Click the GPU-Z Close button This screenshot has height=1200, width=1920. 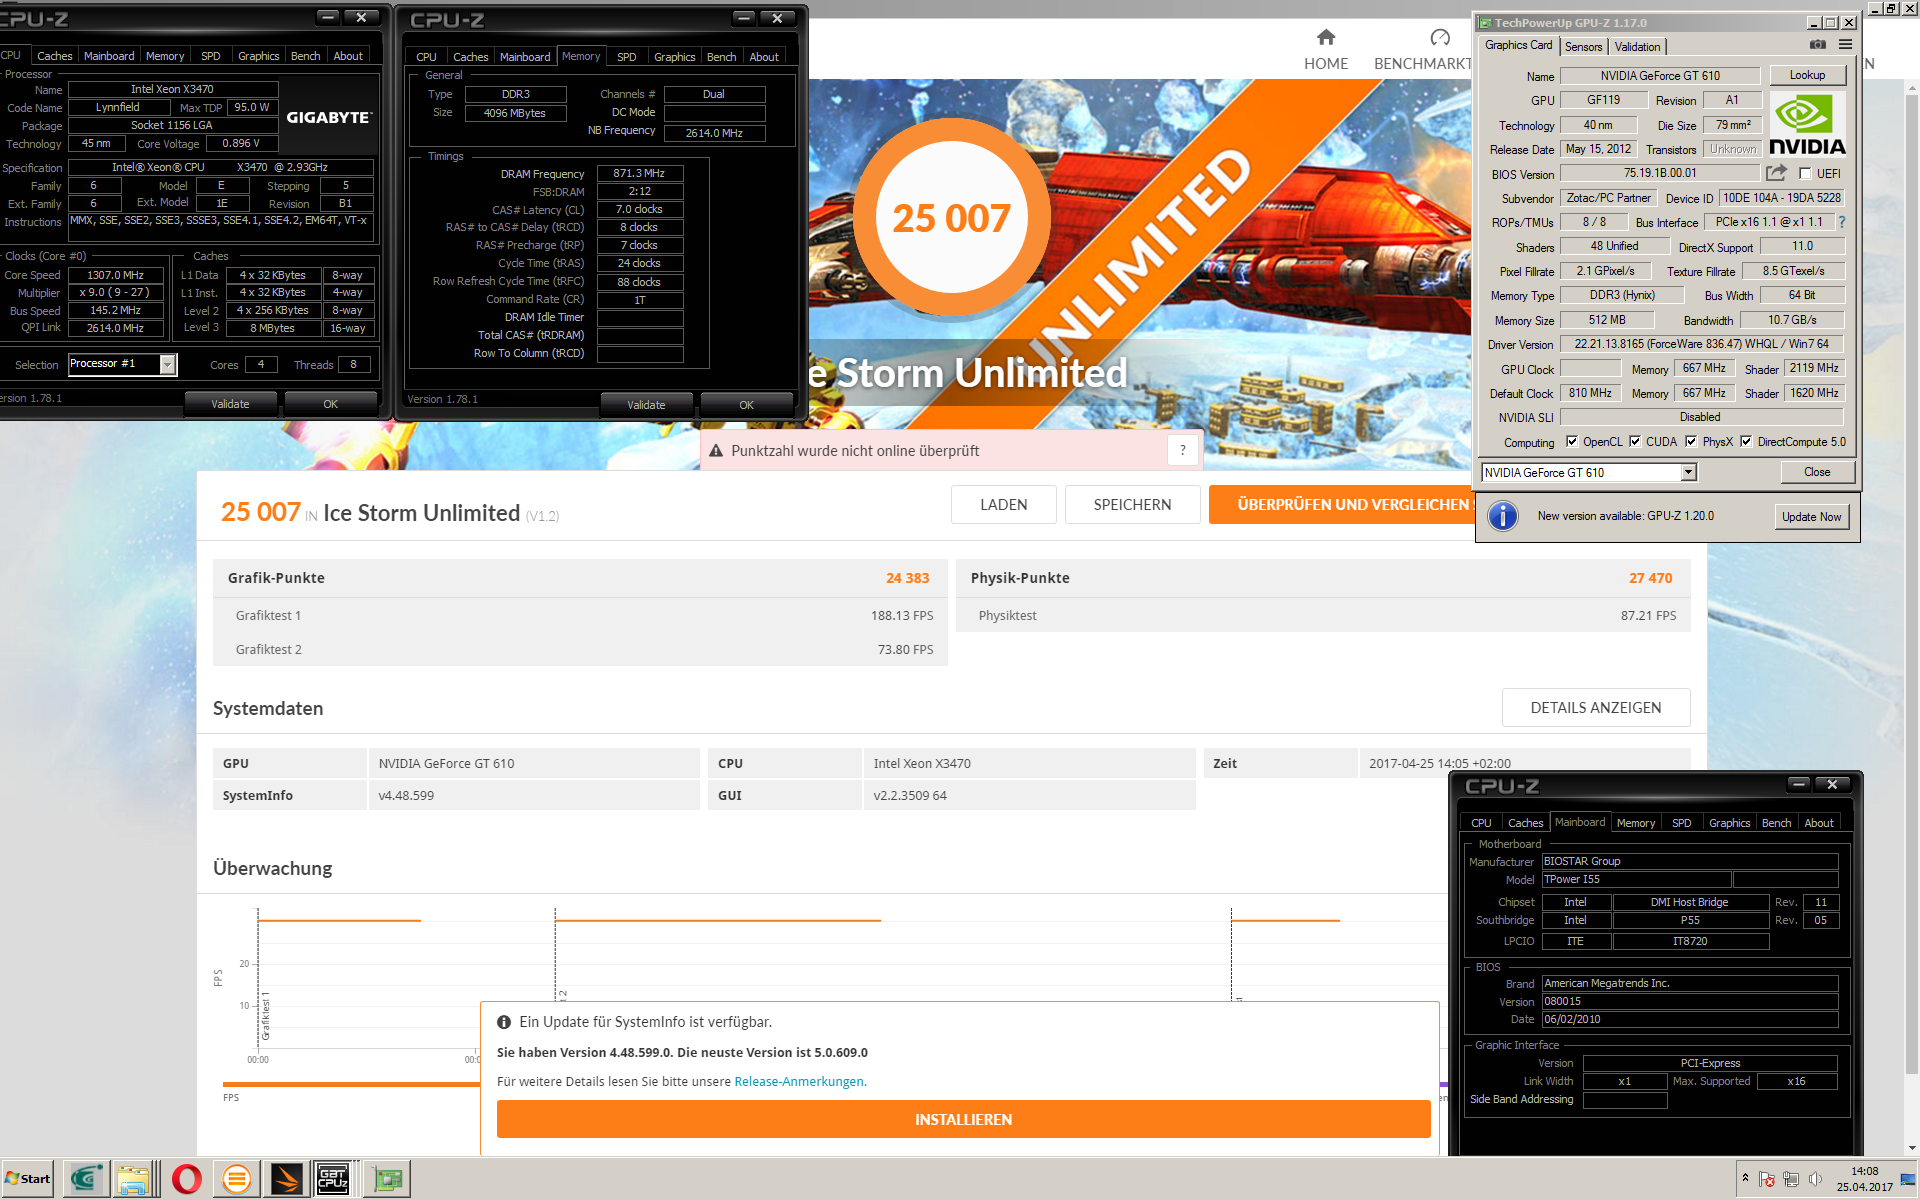click(x=1817, y=472)
